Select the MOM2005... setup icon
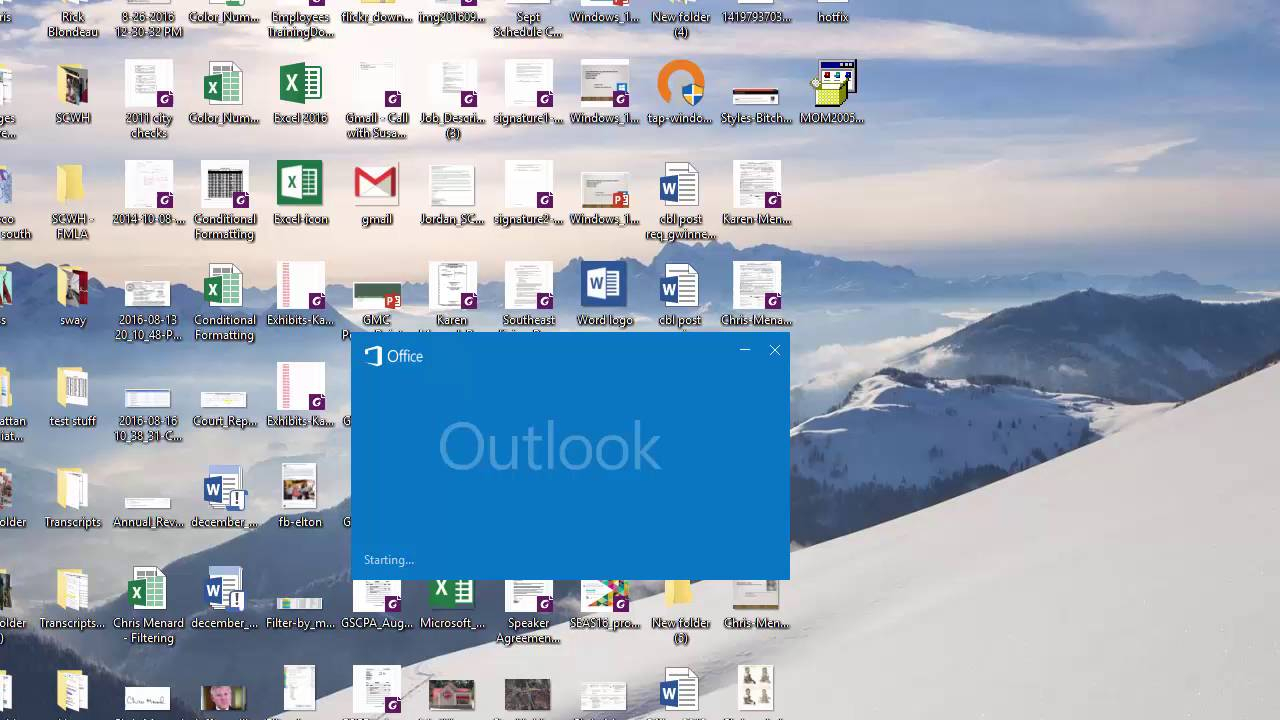This screenshot has height=720, width=1280. click(833, 84)
